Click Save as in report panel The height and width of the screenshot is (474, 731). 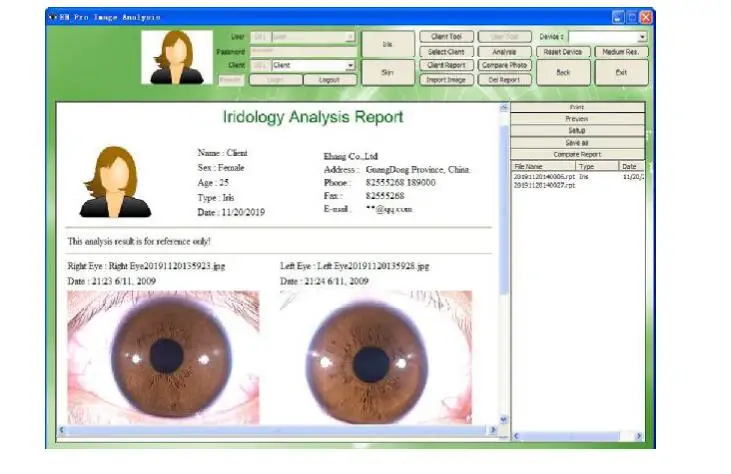pyautogui.click(x=576, y=142)
